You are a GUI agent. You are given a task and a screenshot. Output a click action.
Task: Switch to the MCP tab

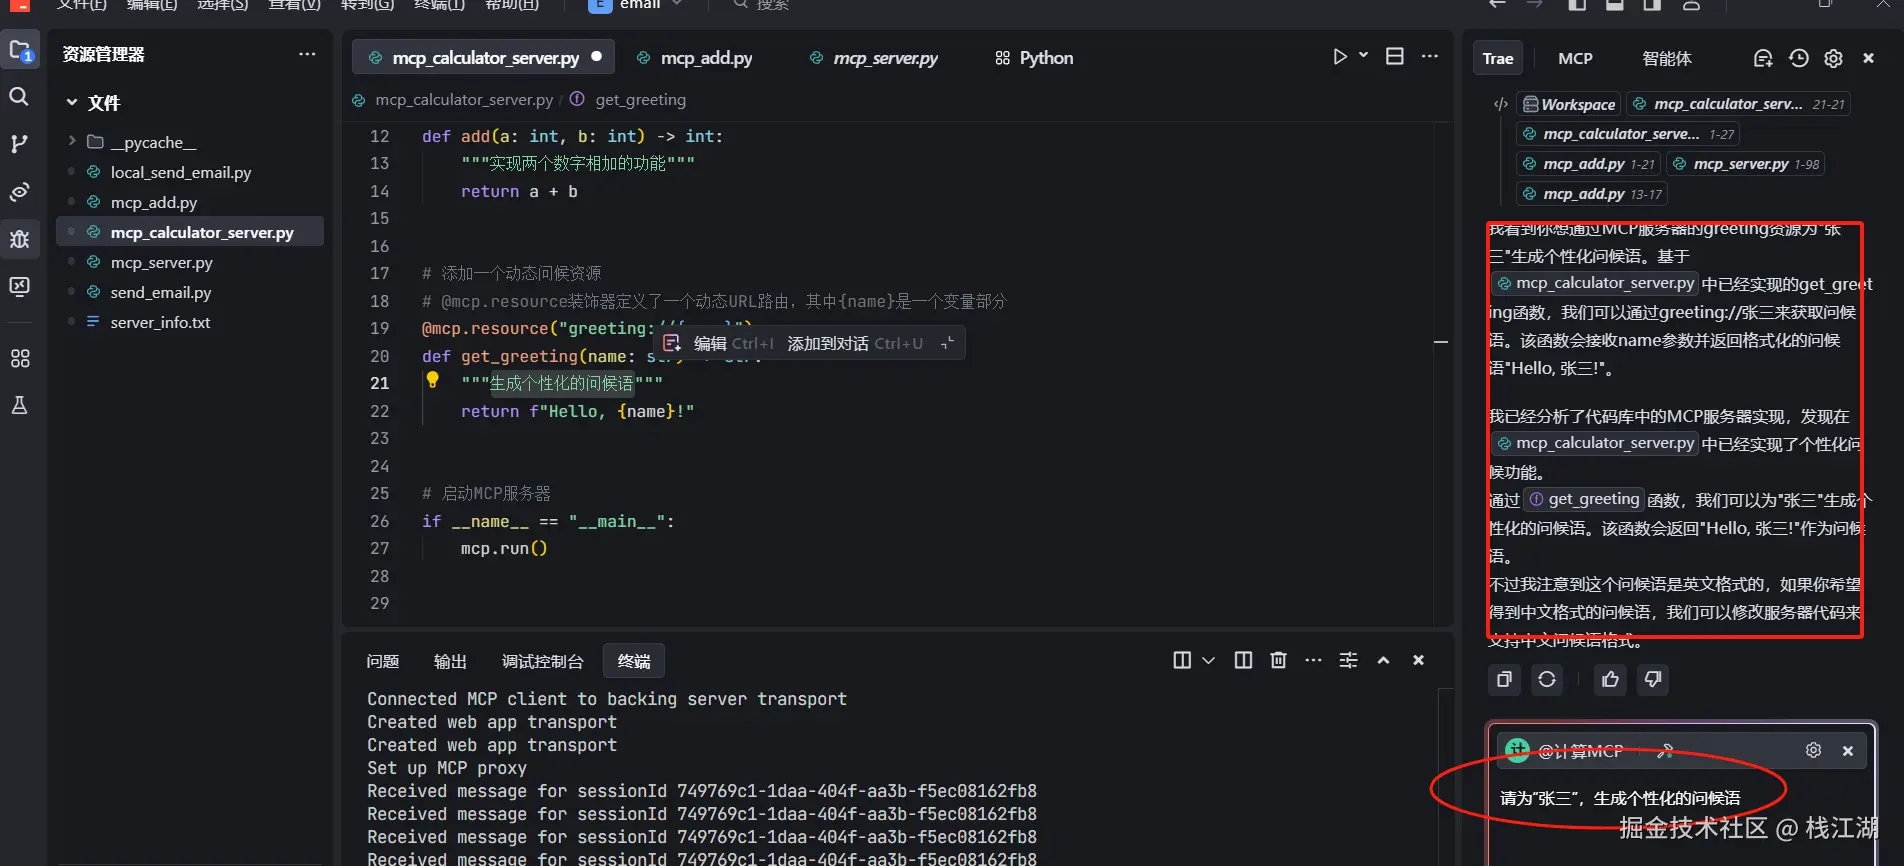pos(1575,58)
